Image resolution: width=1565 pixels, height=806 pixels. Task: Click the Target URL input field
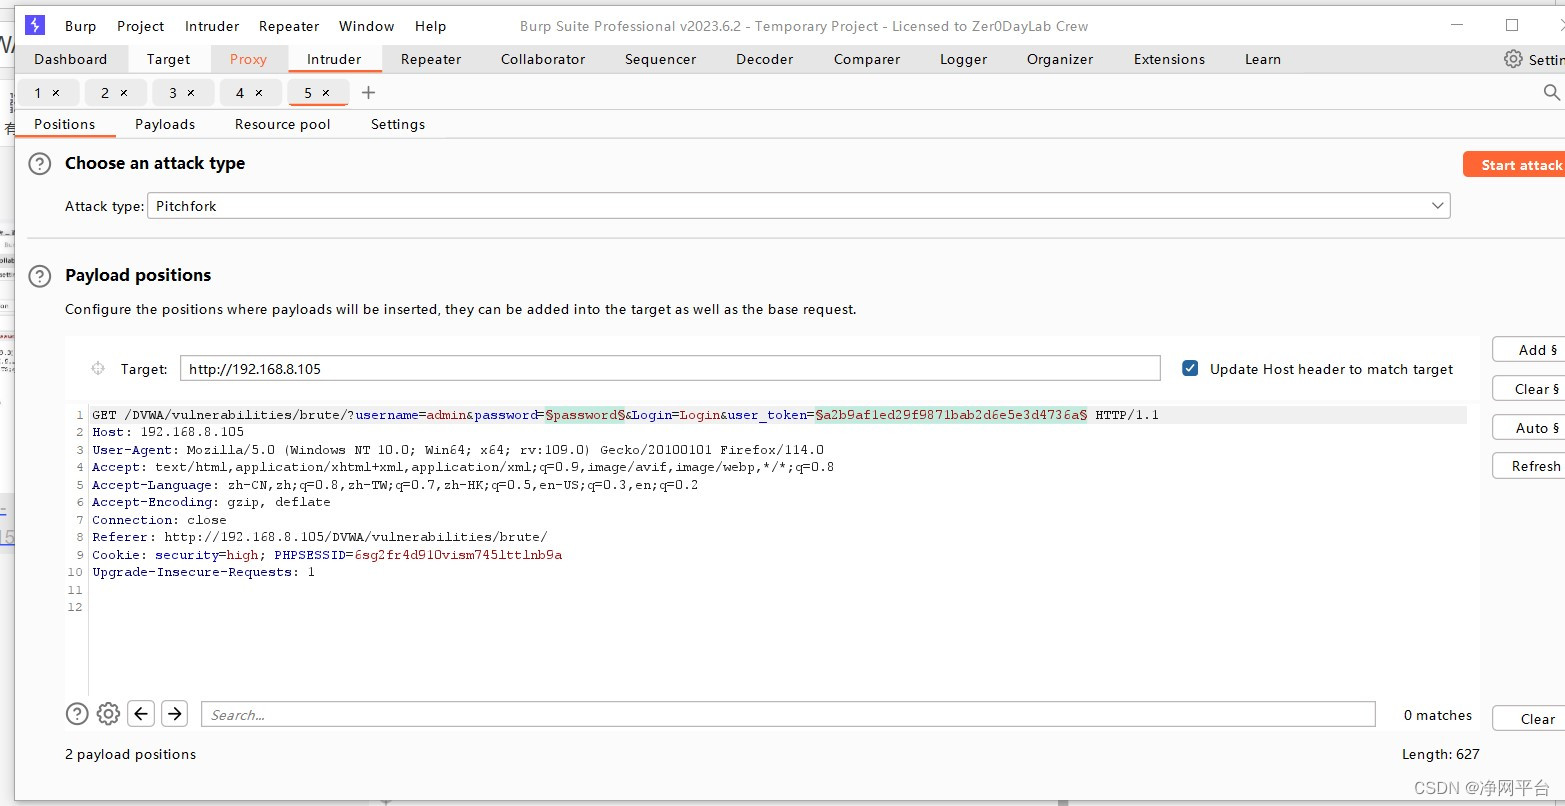670,369
